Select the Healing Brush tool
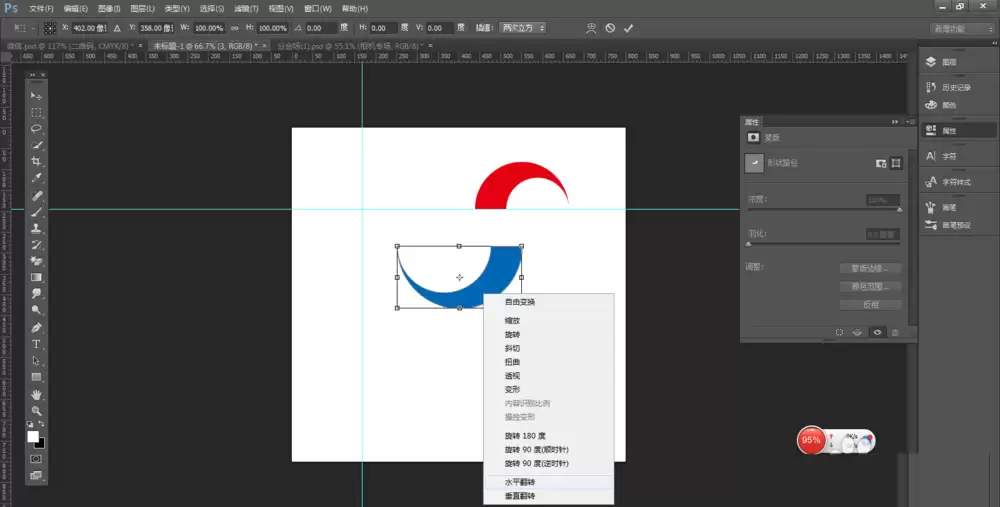This screenshot has width=1000, height=507. point(36,196)
